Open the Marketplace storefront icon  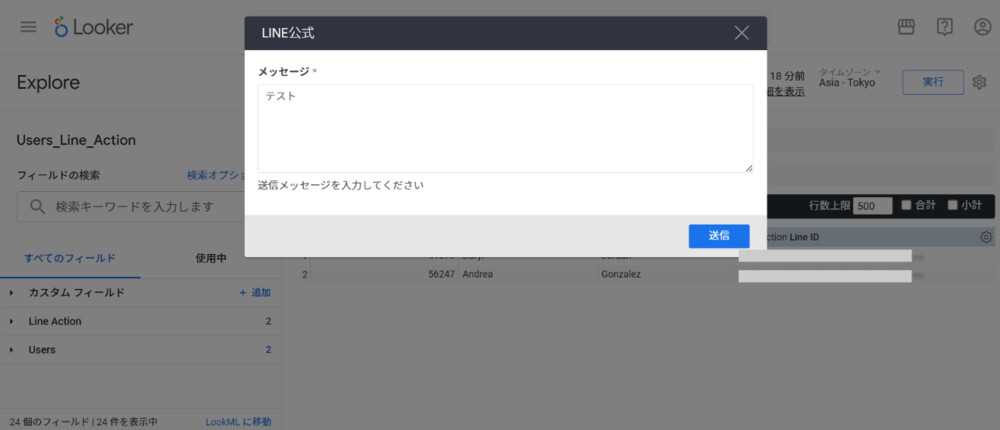[x=906, y=27]
